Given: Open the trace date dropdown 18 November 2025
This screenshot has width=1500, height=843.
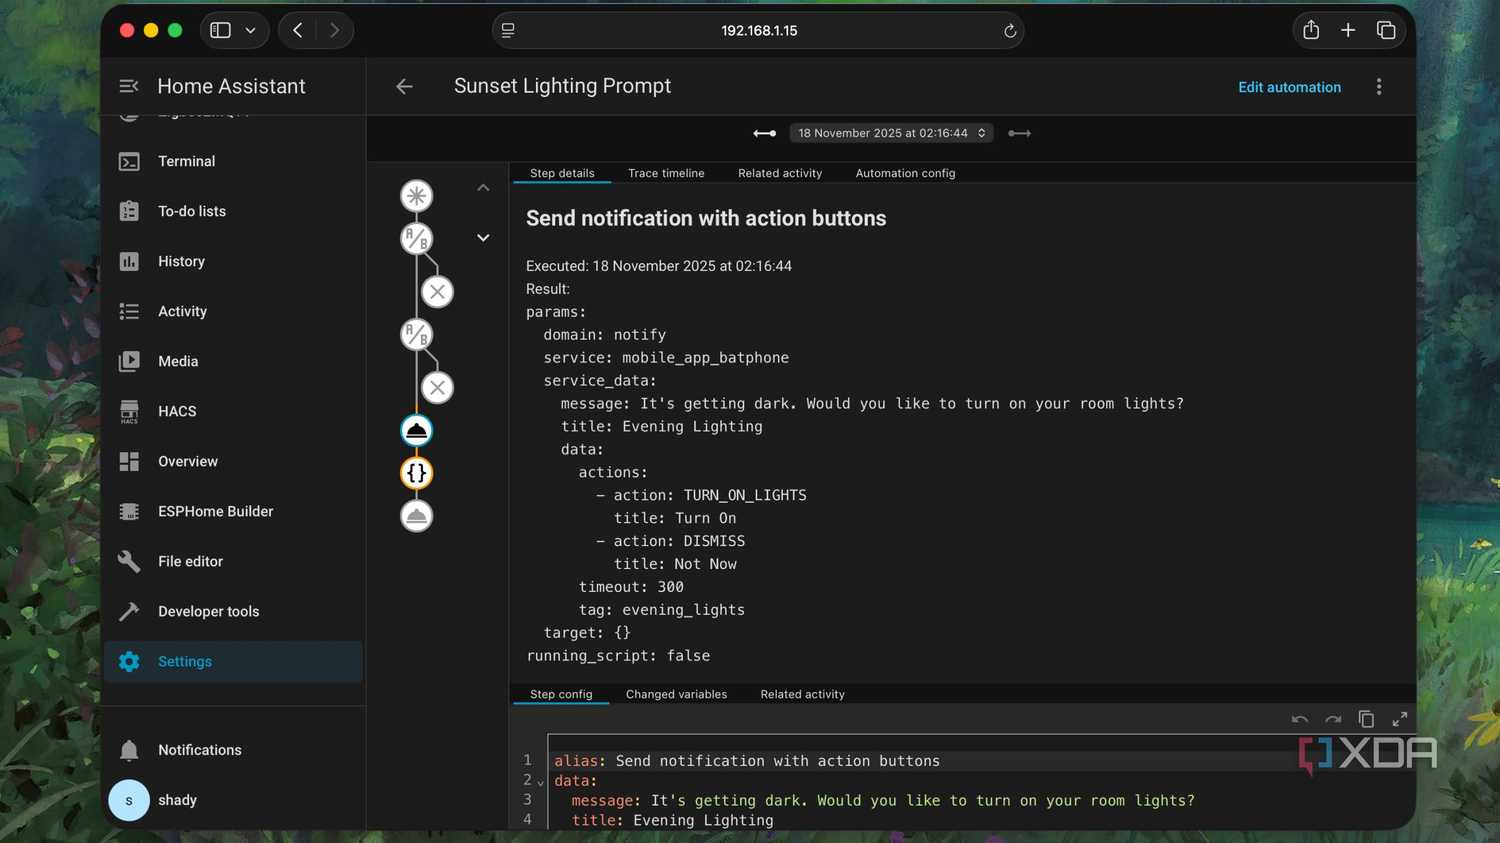Looking at the screenshot, I should (891, 133).
